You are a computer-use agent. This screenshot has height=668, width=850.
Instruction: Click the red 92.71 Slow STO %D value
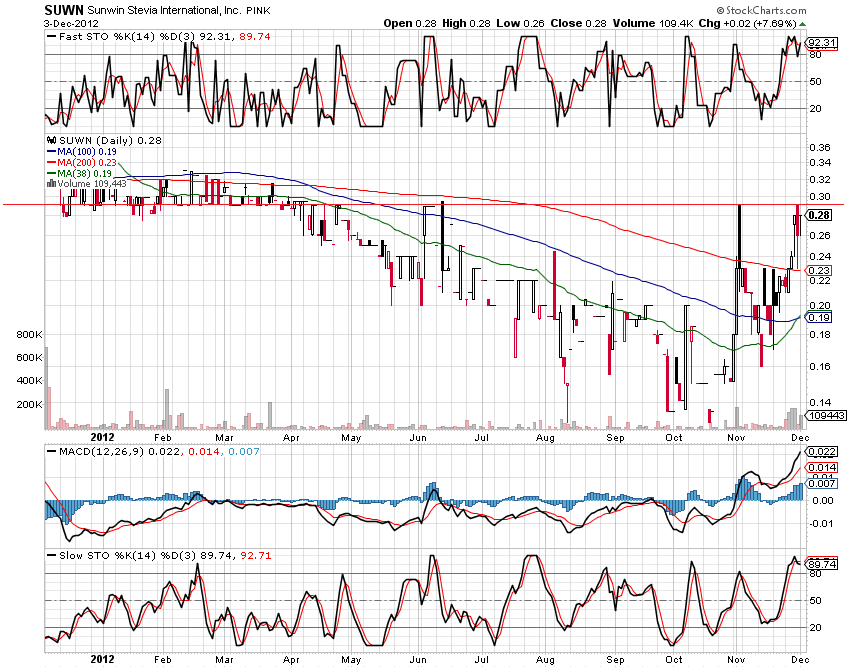[x=255, y=555]
